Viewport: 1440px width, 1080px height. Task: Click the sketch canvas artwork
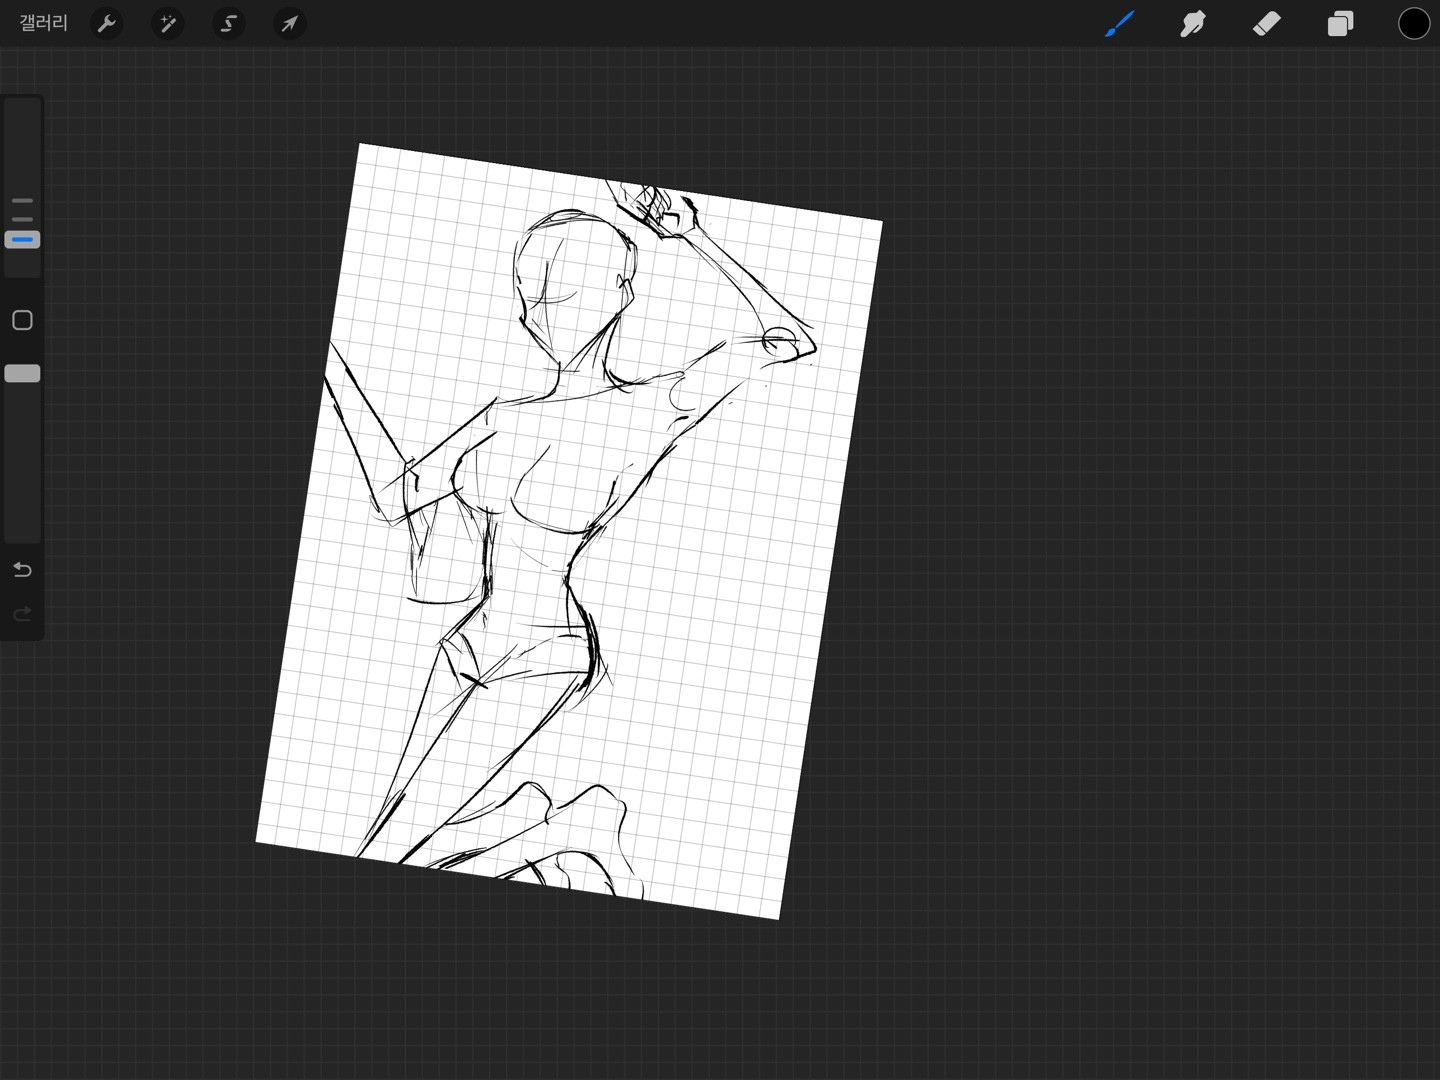tap(569, 531)
